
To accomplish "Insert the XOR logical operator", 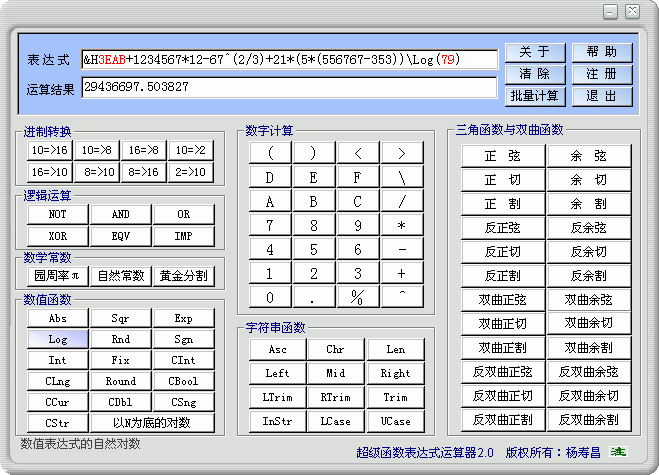I will coord(58,236).
